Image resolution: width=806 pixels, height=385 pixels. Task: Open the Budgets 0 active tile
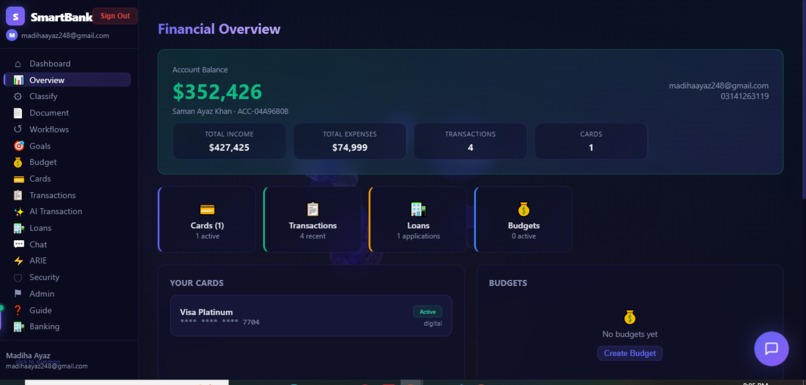pyautogui.click(x=523, y=219)
